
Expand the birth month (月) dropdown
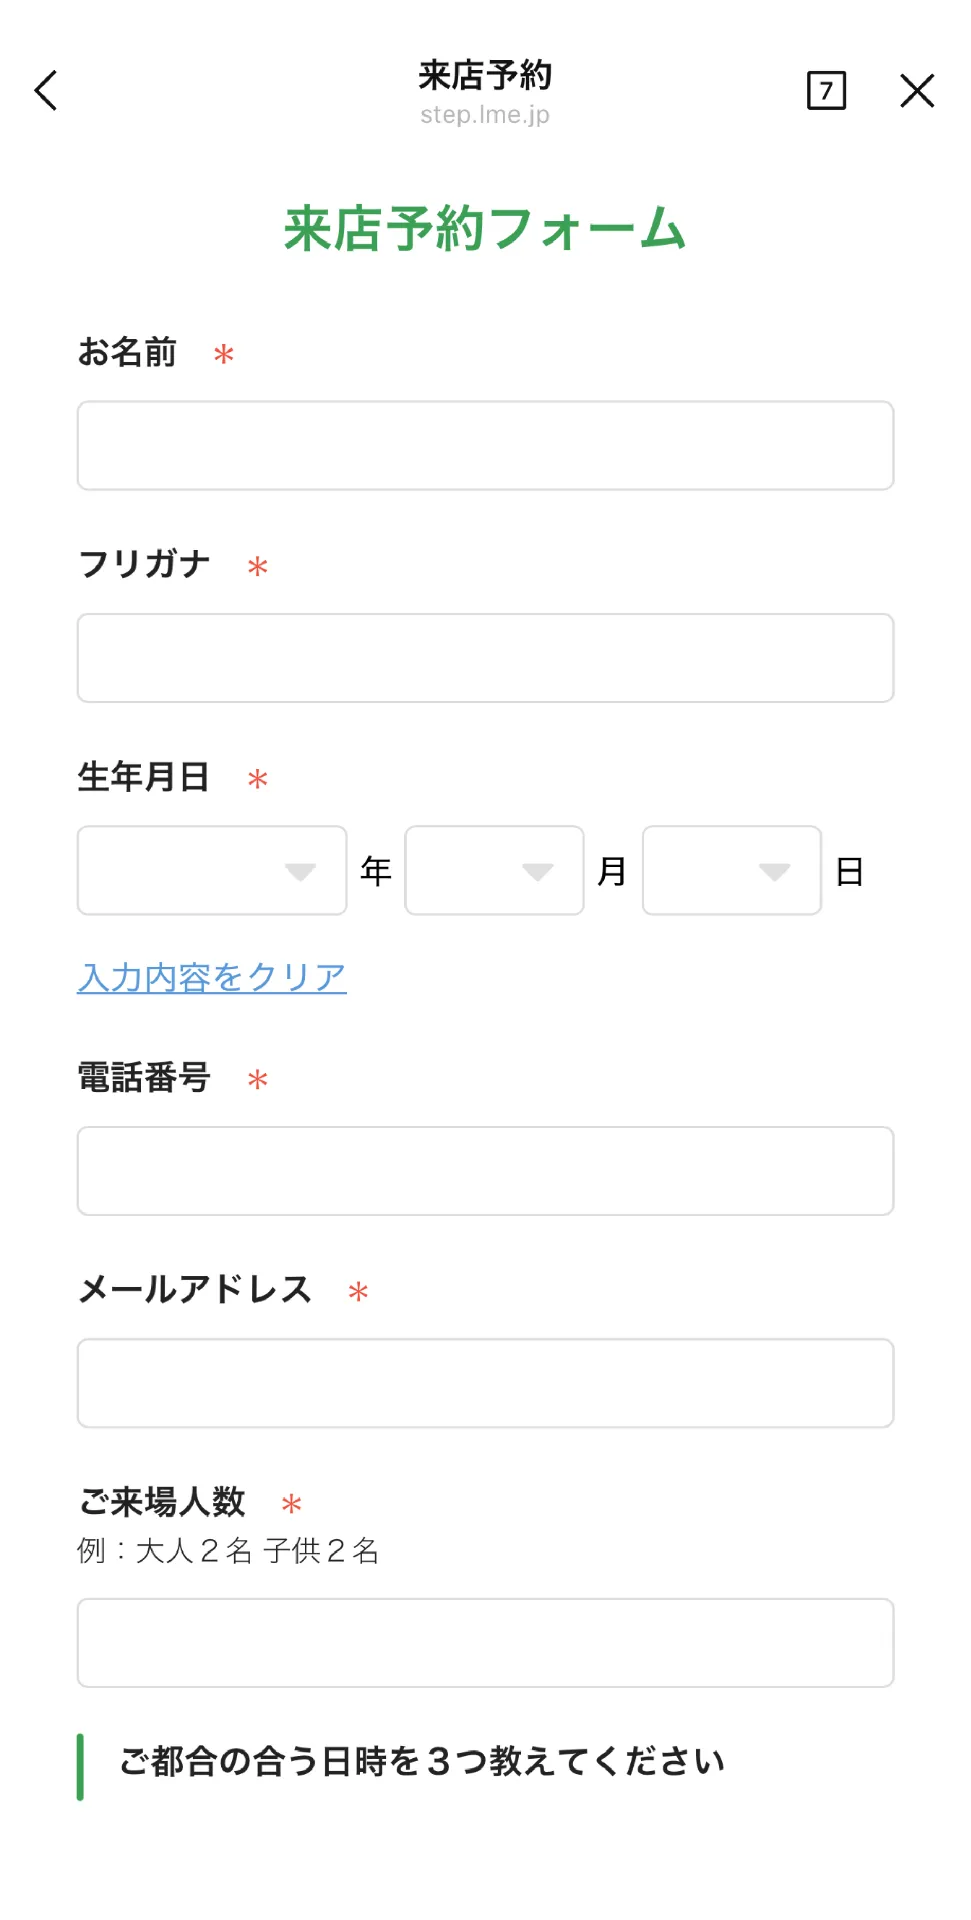(x=494, y=871)
